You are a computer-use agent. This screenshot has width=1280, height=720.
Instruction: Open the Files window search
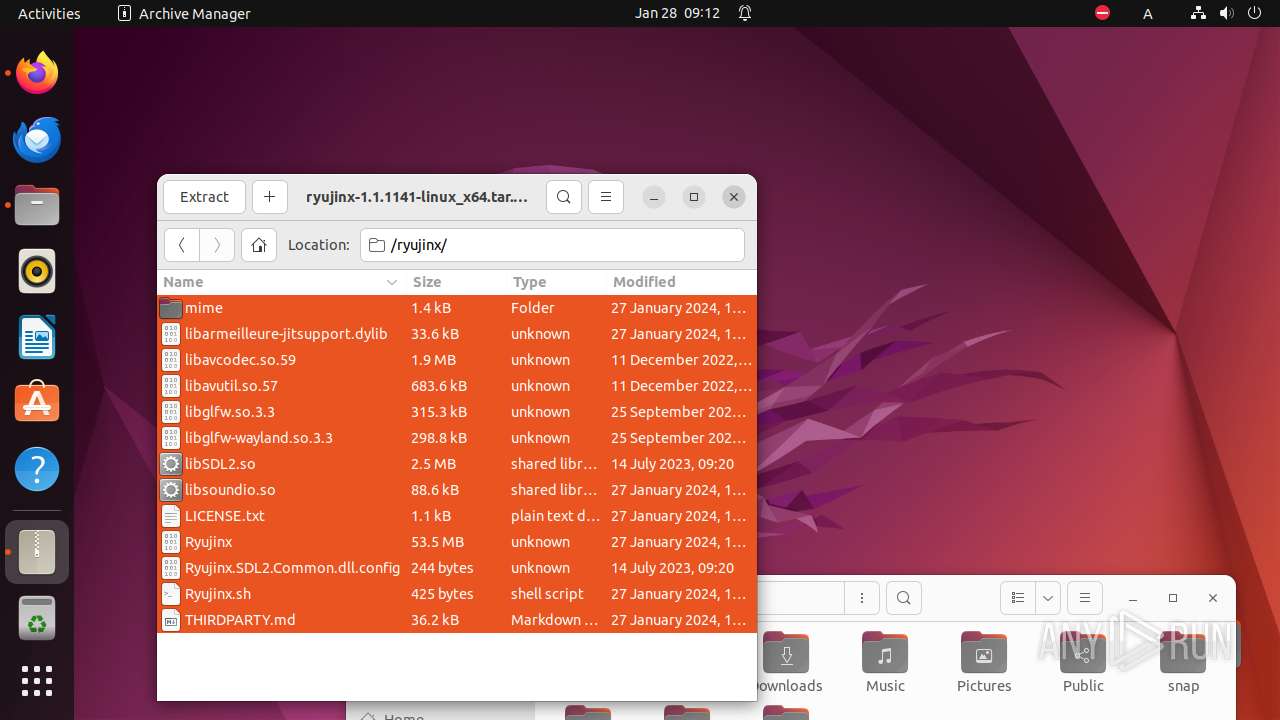pos(904,598)
